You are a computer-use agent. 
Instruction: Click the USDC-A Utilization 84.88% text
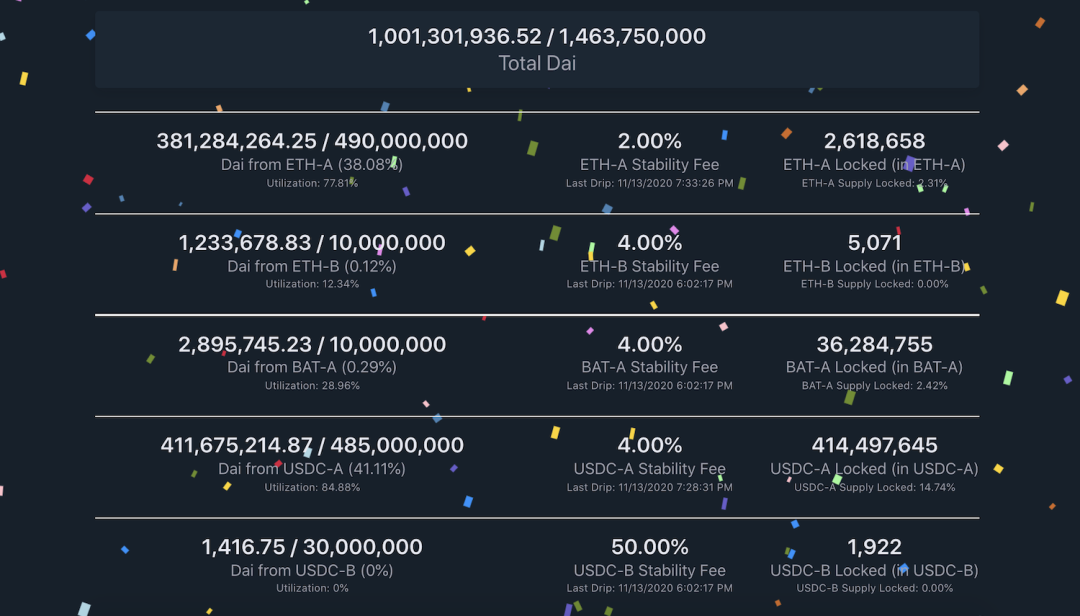(x=312, y=487)
